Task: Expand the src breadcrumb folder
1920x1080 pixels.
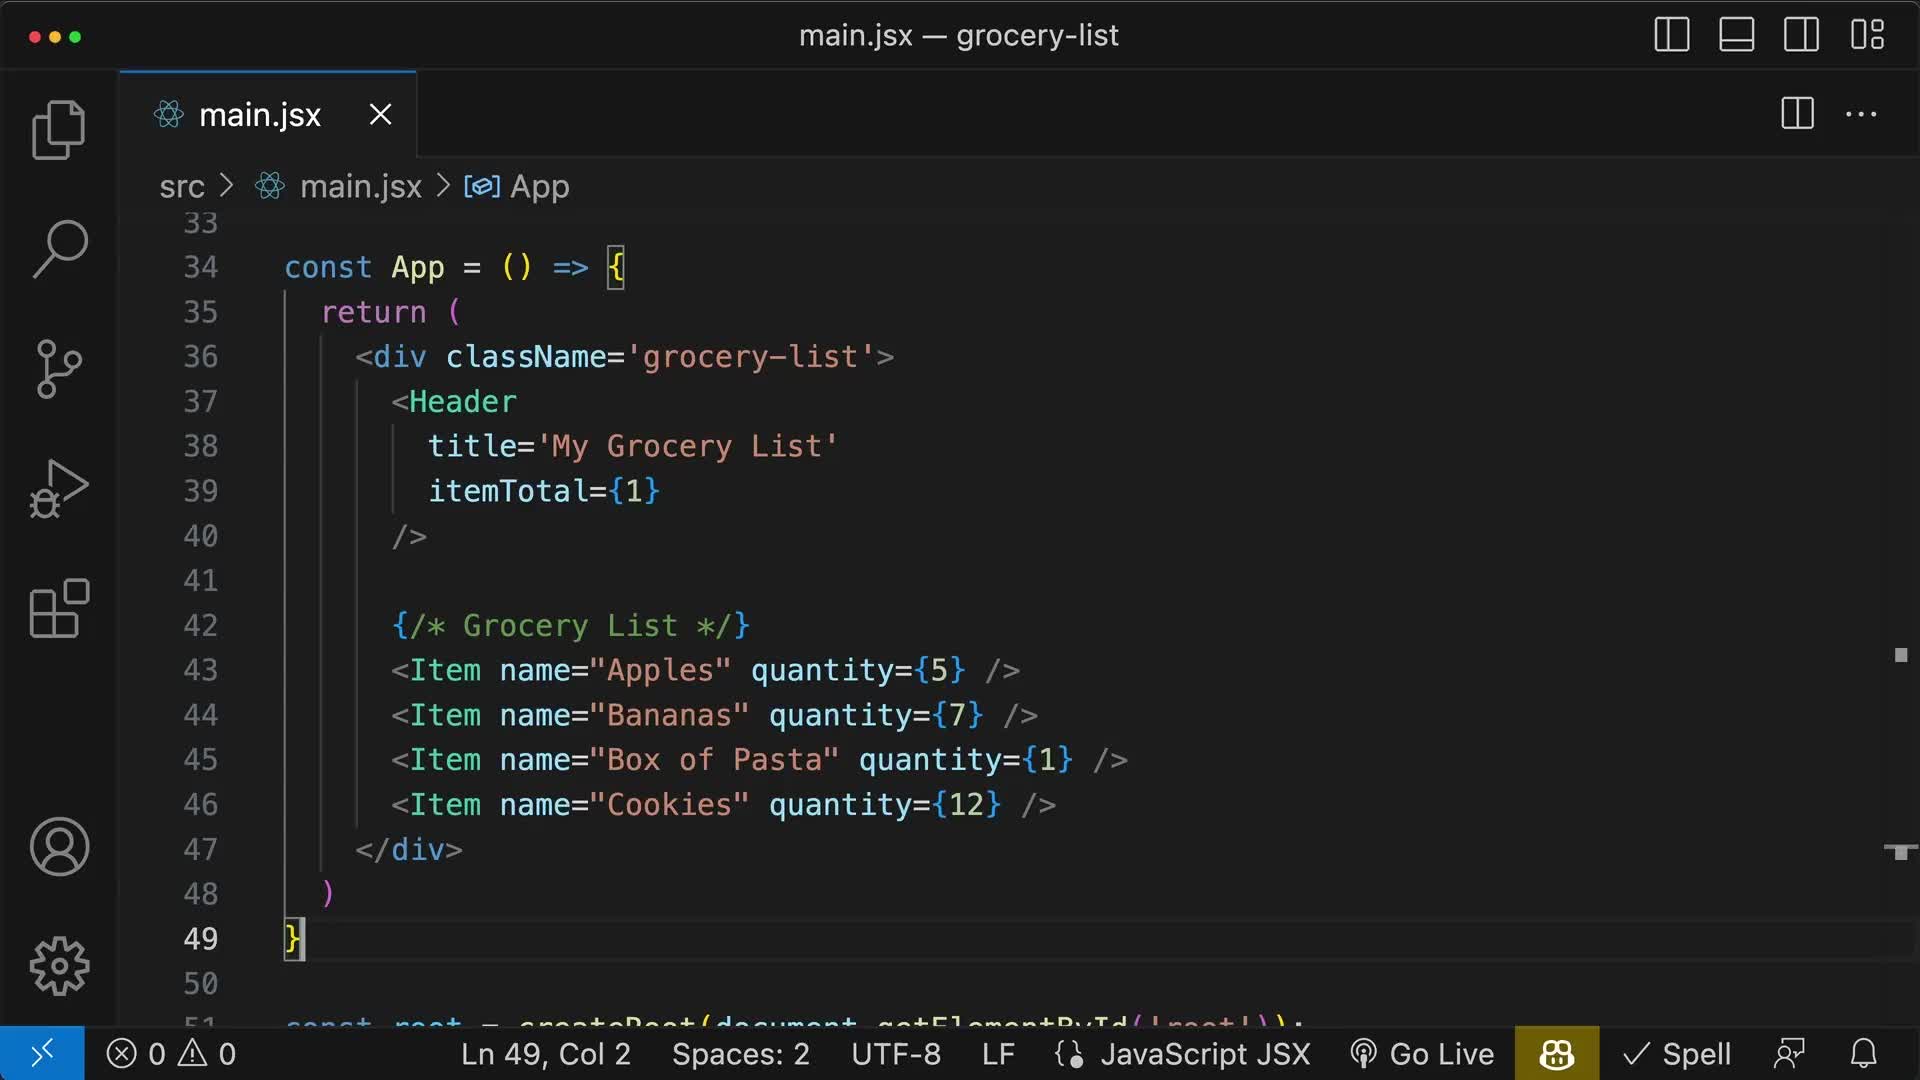Action: (x=181, y=187)
